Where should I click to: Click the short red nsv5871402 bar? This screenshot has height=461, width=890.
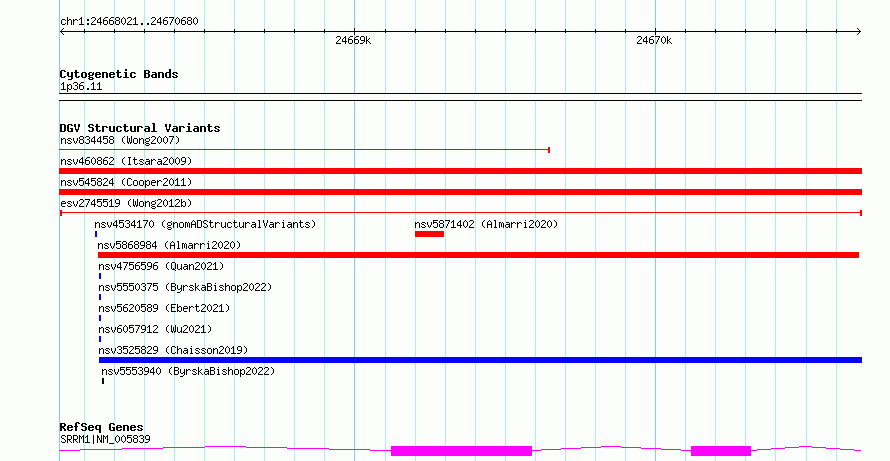click(x=429, y=234)
